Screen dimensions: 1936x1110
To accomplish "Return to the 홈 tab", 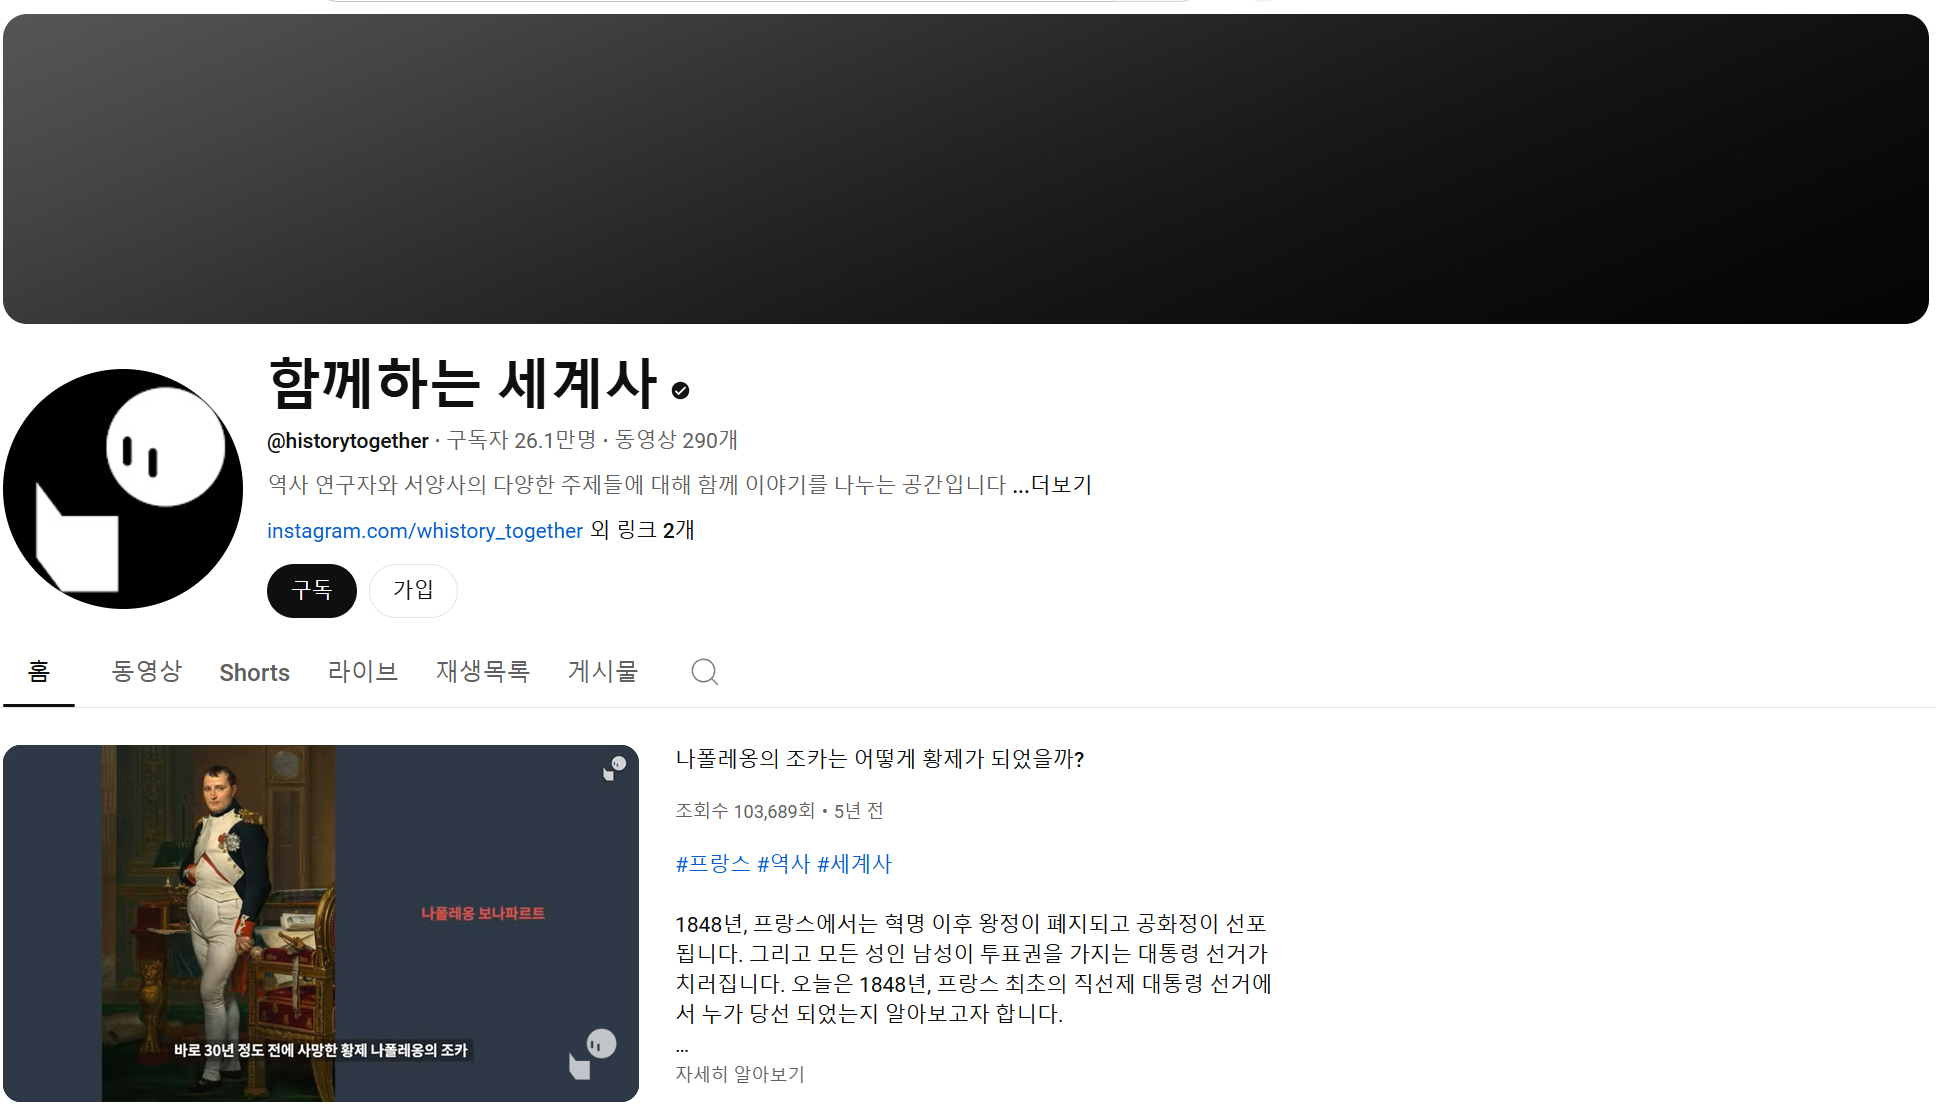I will [39, 672].
